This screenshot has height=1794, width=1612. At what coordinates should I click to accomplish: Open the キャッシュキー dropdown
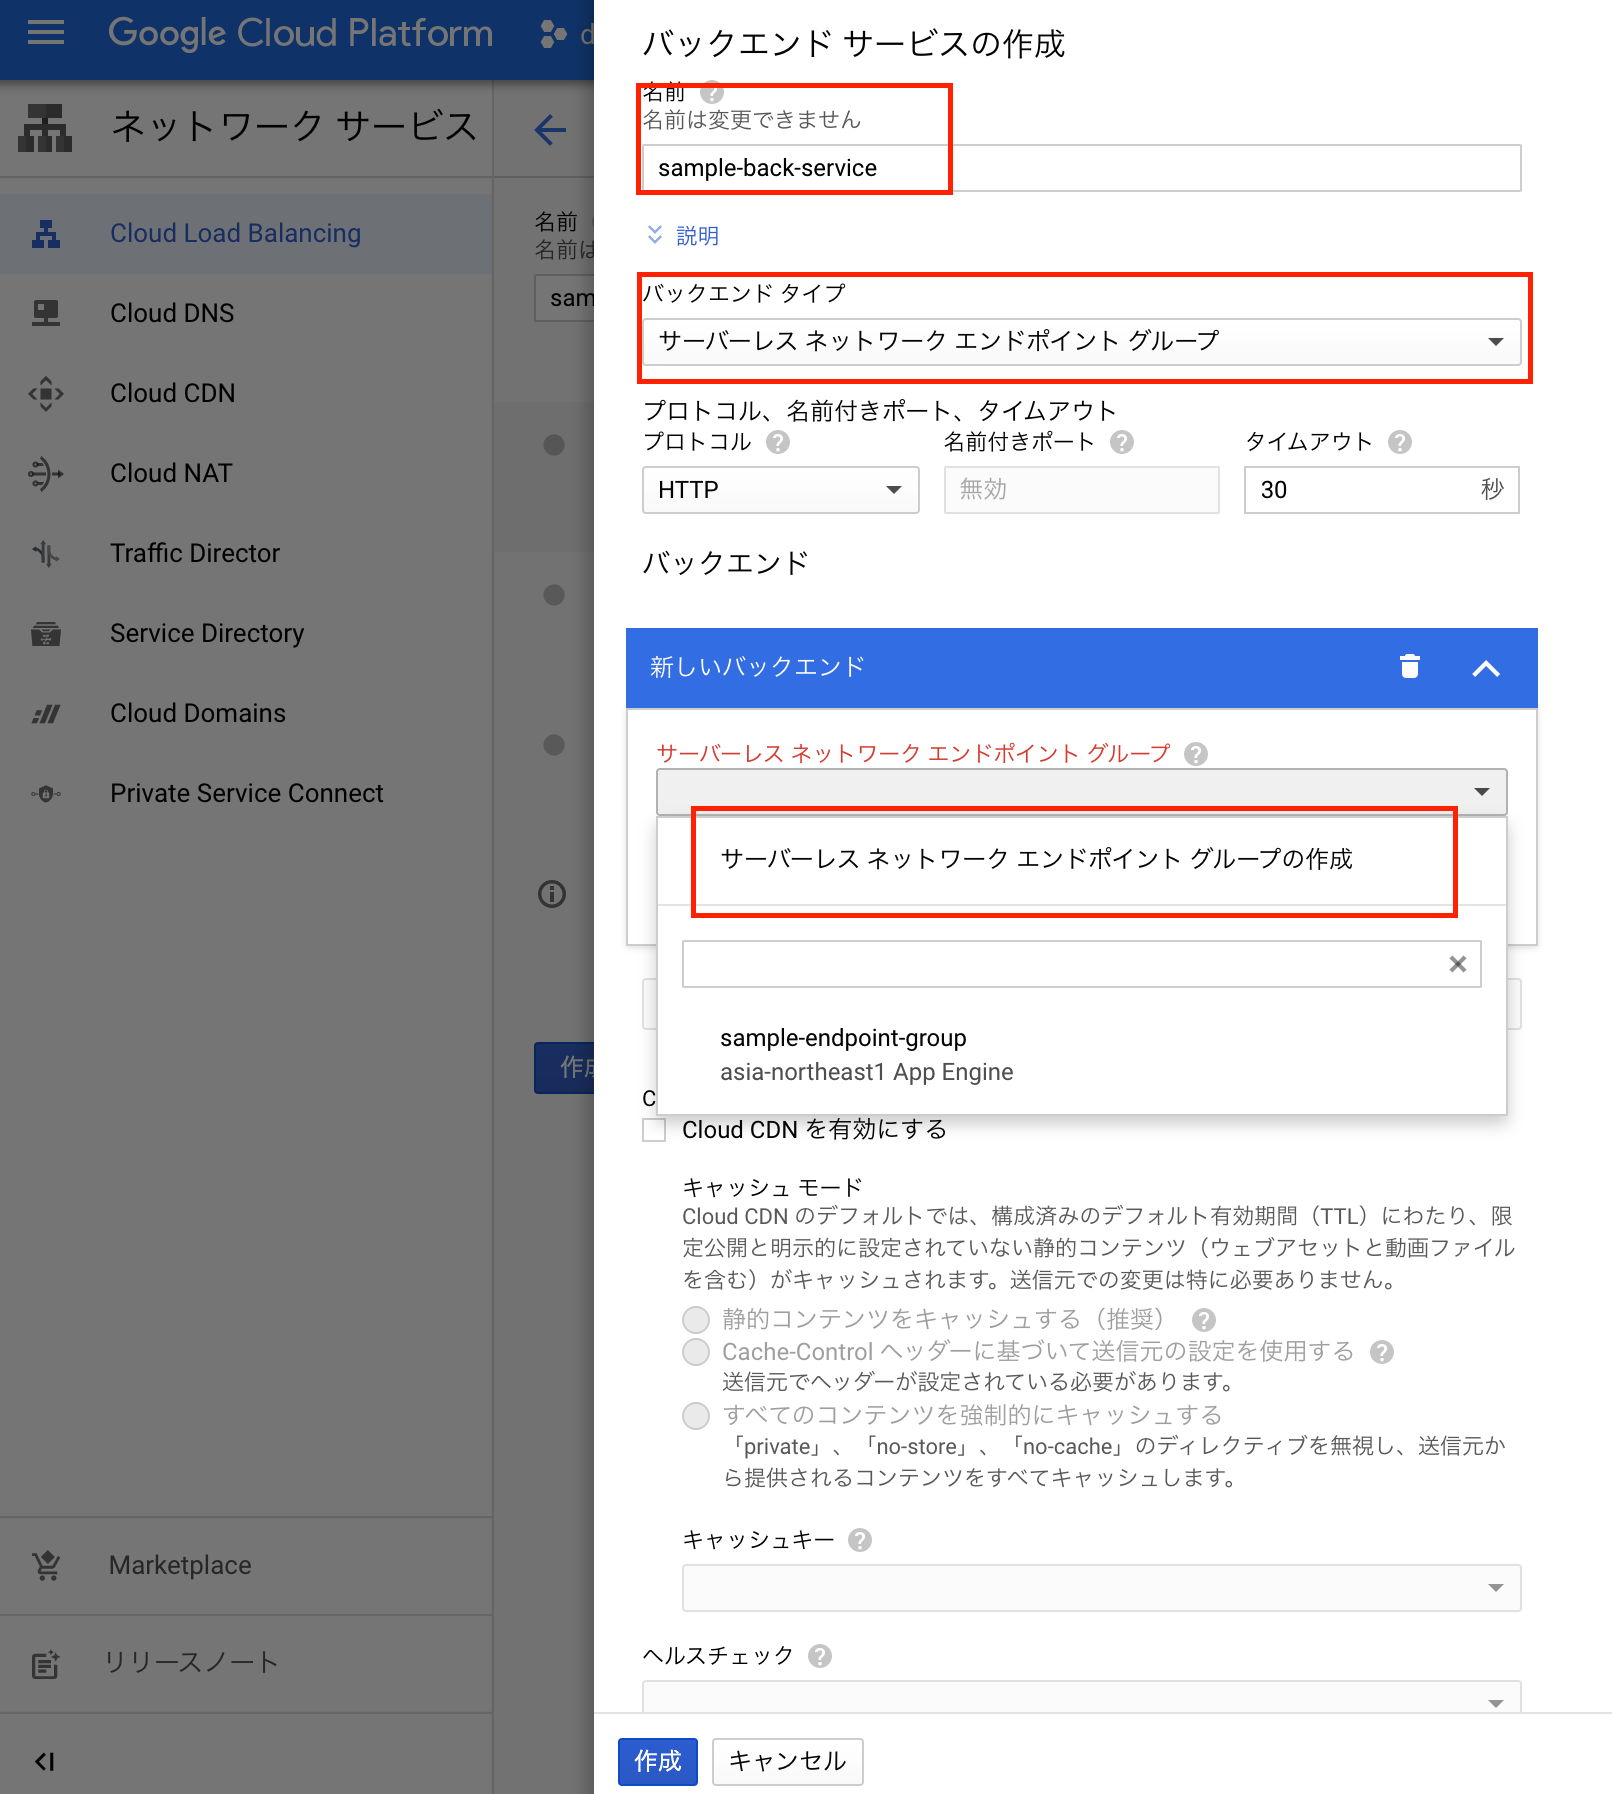click(1101, 1588)
